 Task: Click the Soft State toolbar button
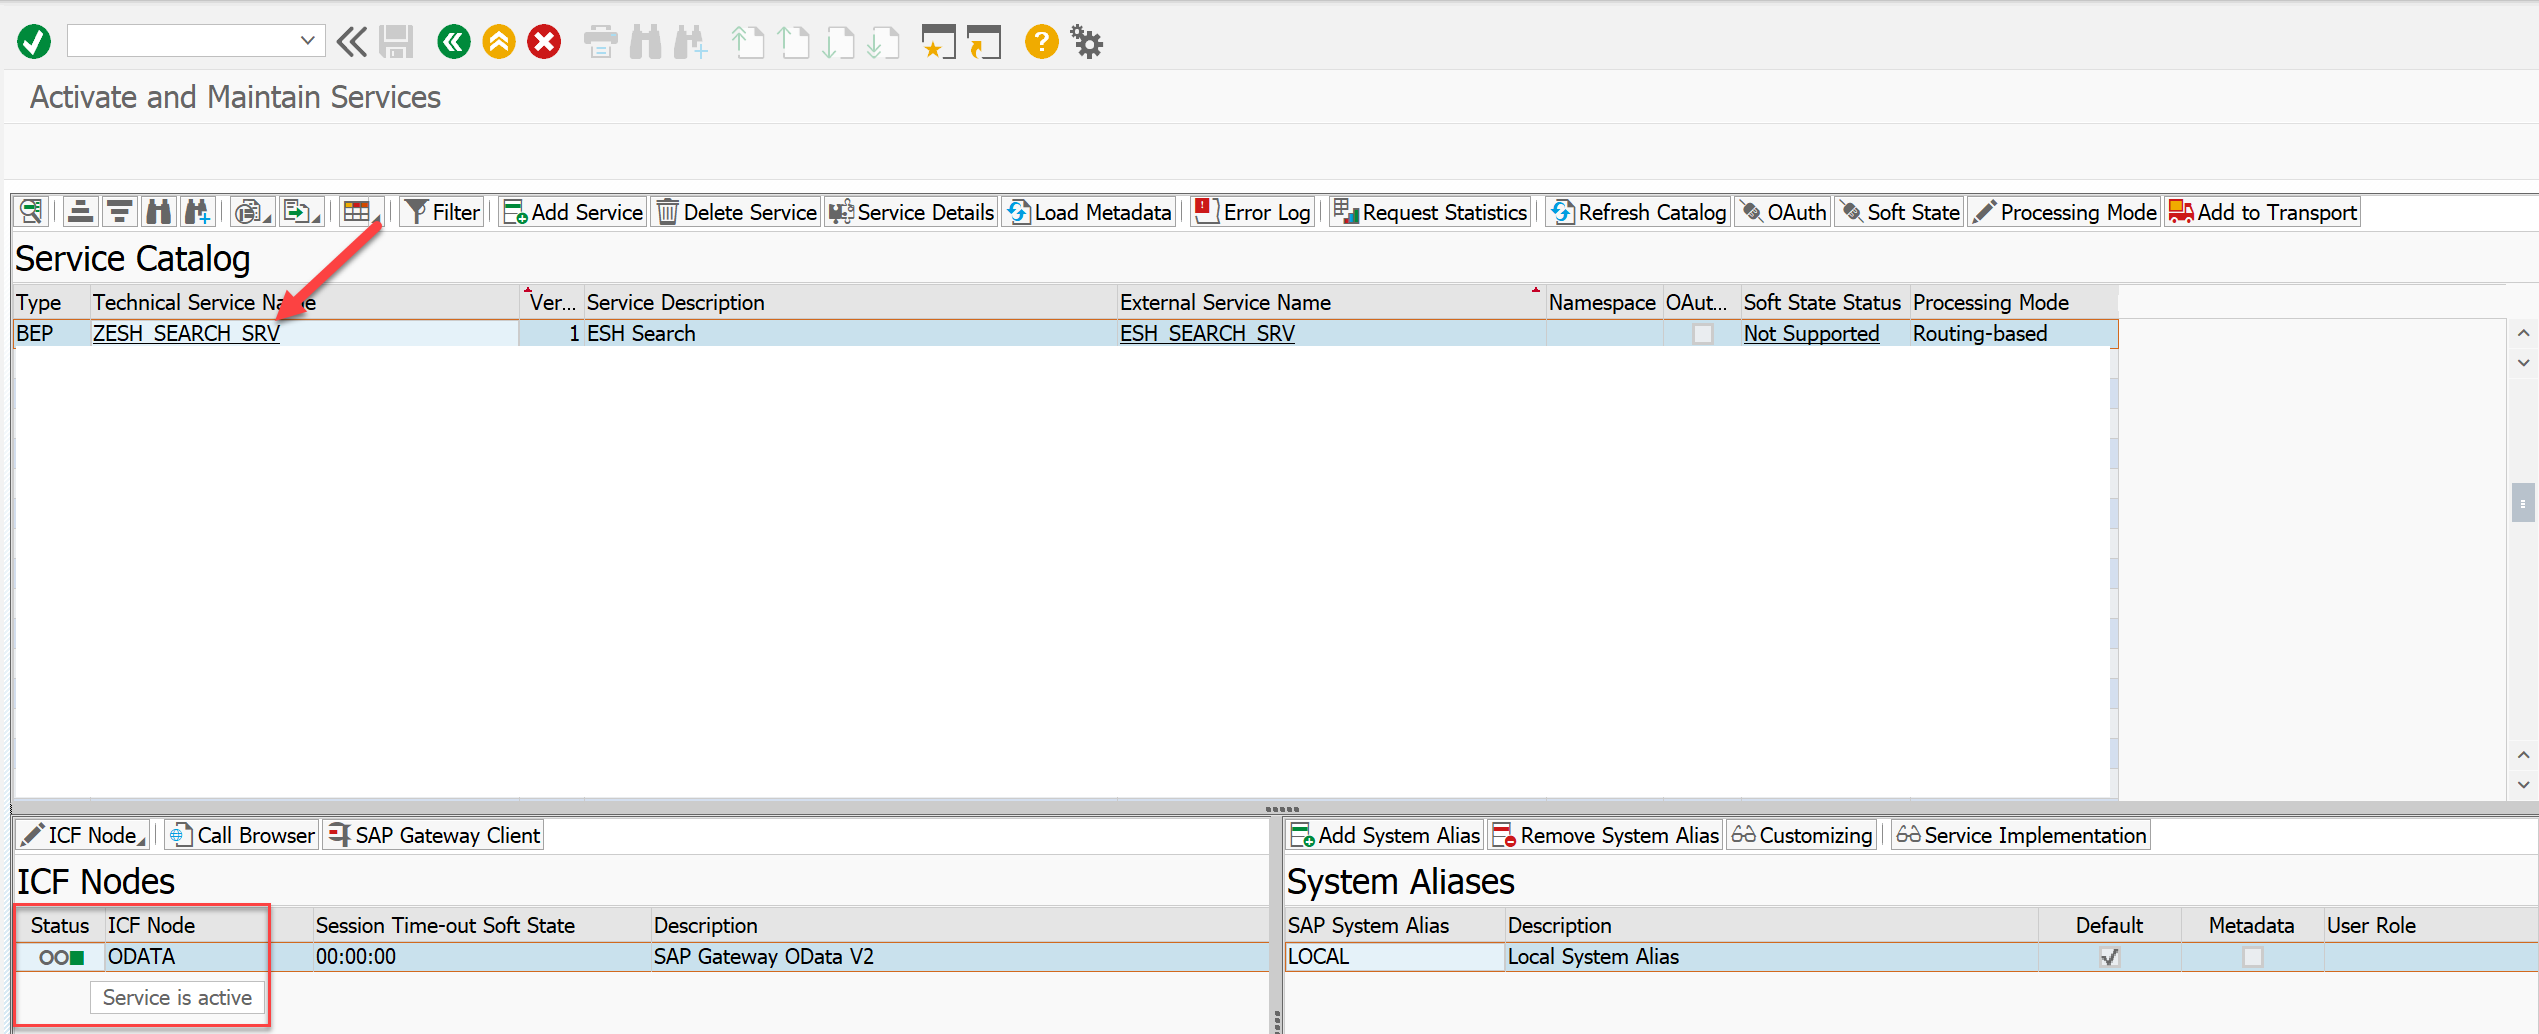[1900, 212]
